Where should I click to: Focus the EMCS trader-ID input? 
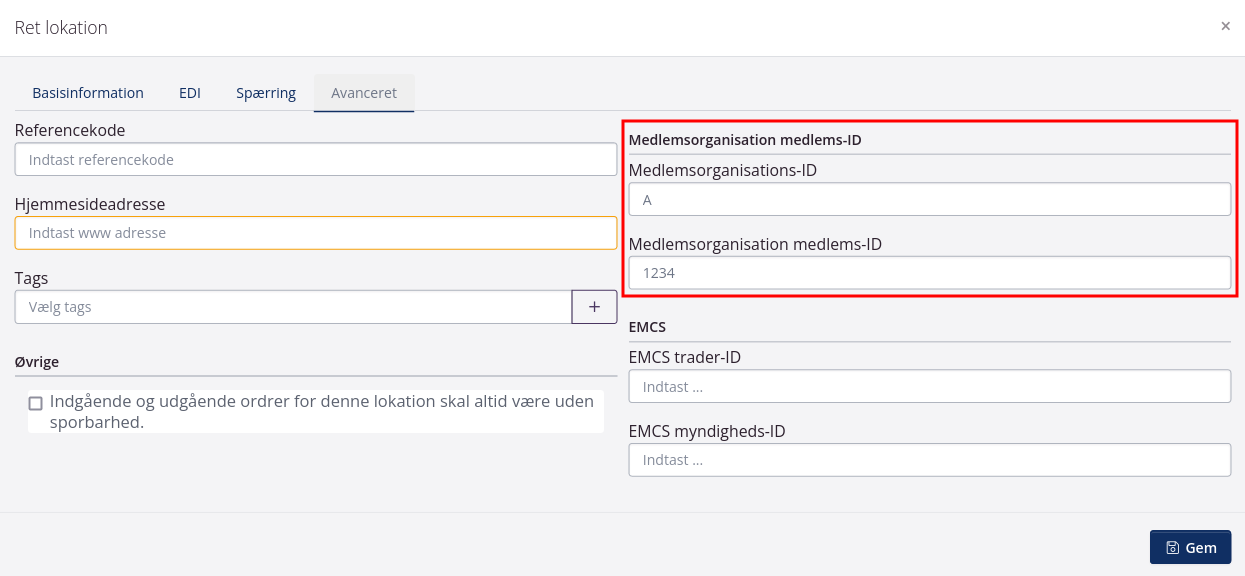pos(929,386)
